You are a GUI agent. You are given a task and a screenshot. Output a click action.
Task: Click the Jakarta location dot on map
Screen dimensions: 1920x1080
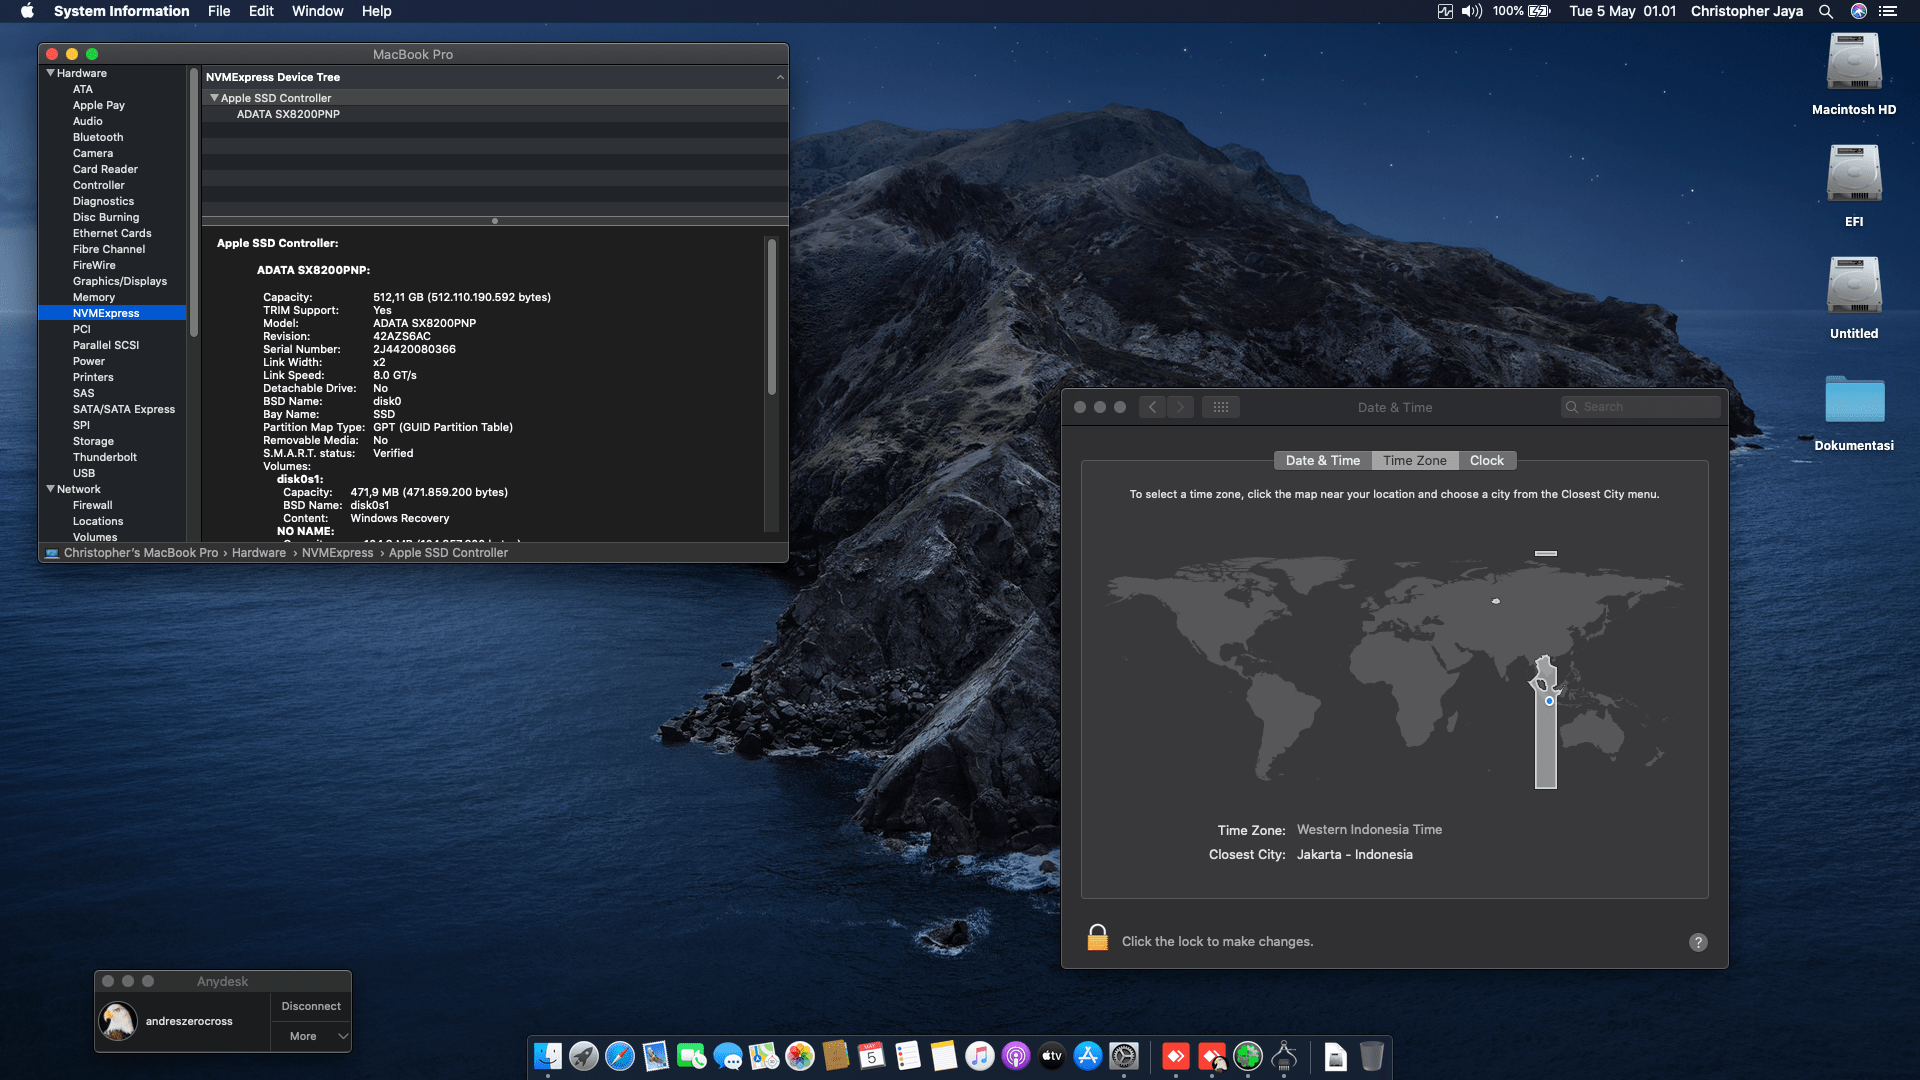pyautogui.click(x=1549, y=701)
